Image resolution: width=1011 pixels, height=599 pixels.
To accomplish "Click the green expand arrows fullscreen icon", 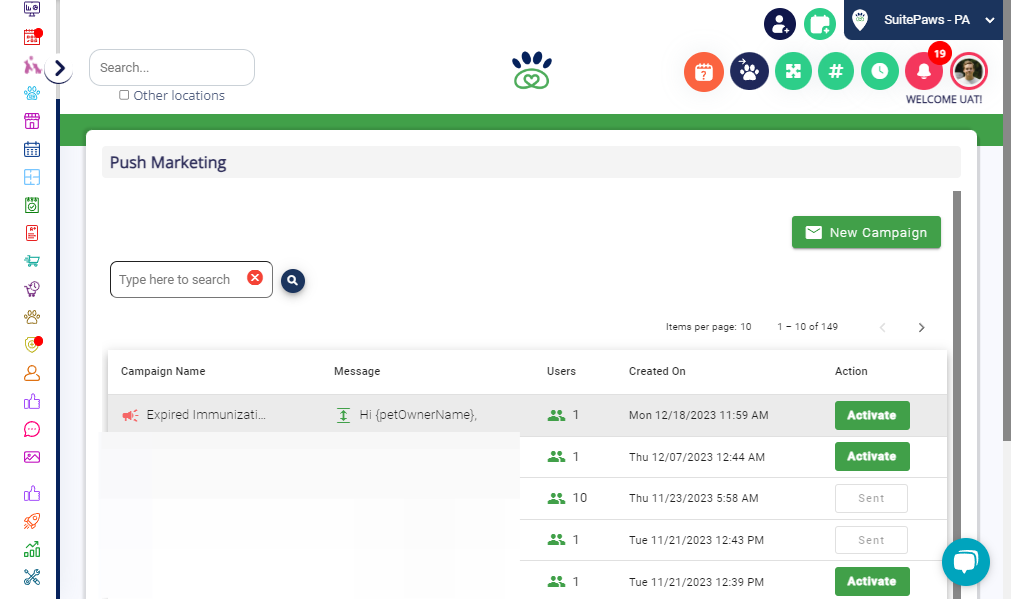I will coord(793,71).
